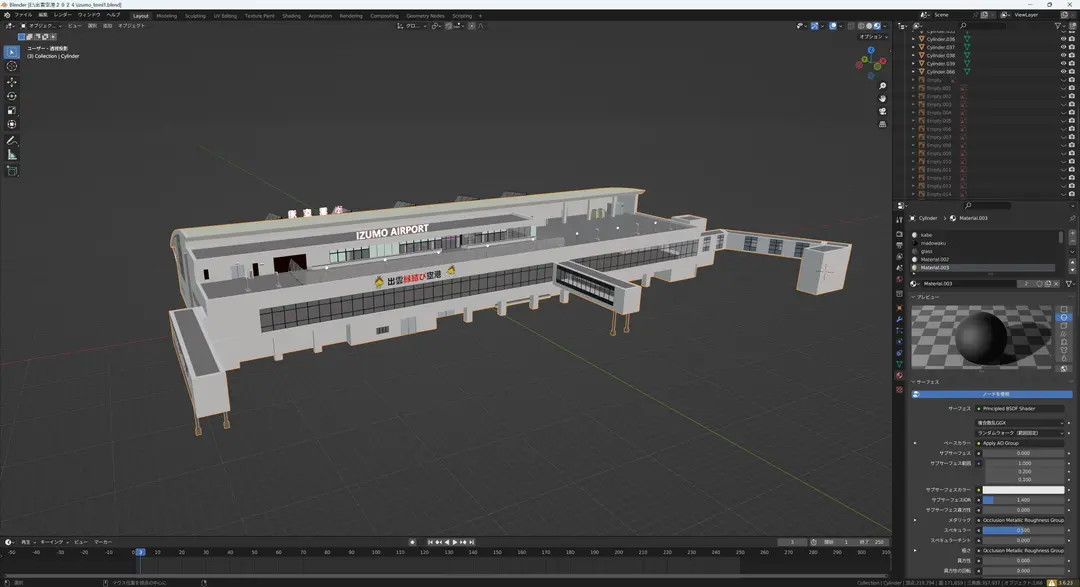Viewport: 1080px width, 587px height.
Task: Show Empty.001 with its eye icon
Action: (1063, 88)
